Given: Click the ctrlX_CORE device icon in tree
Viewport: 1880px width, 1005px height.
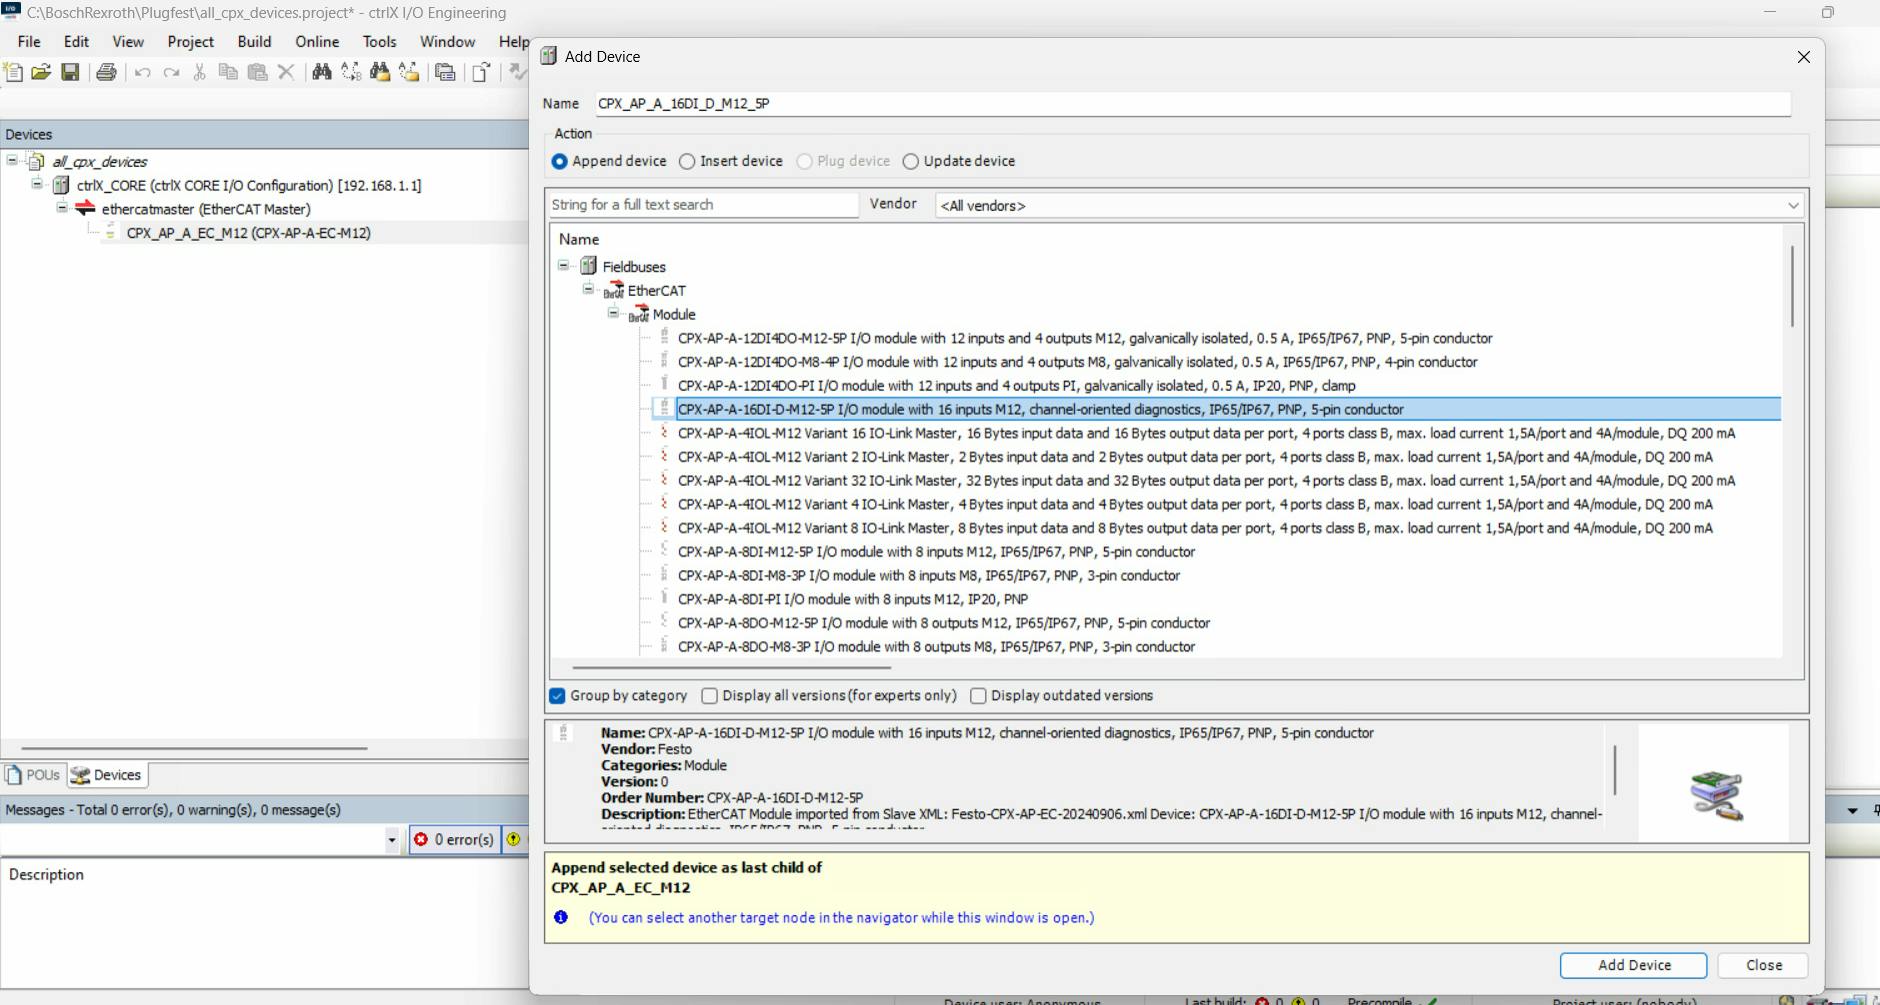Looking at the screenshot, I should click(61, 185).
